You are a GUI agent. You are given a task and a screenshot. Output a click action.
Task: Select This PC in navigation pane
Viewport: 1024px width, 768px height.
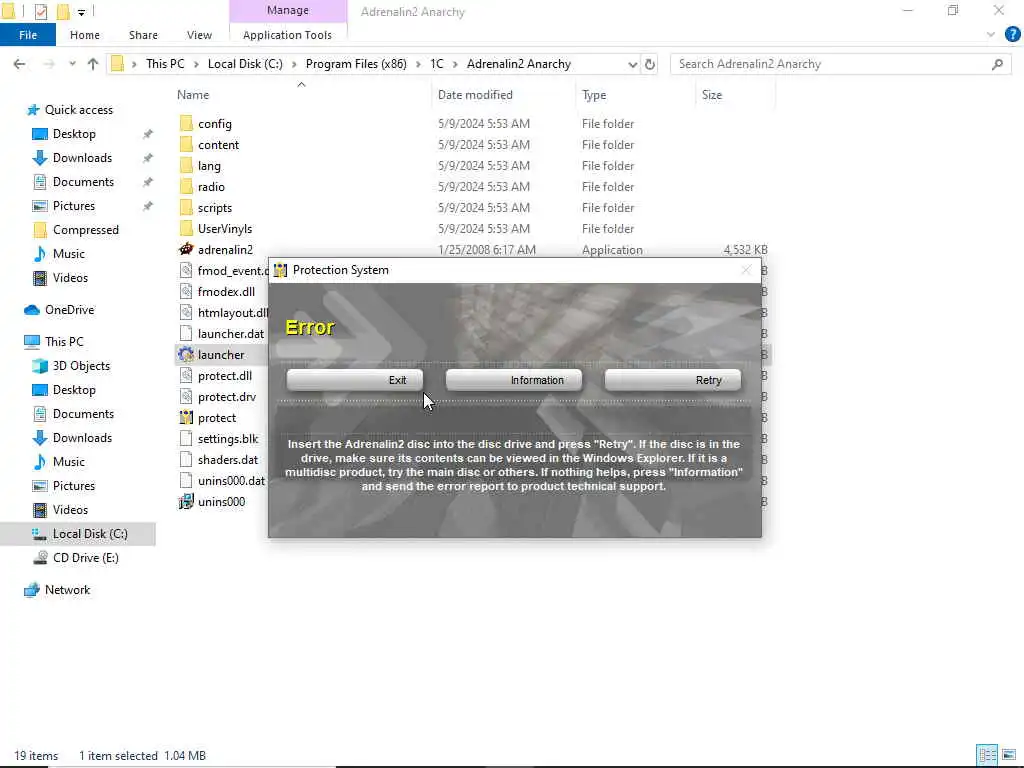(64, 342)
